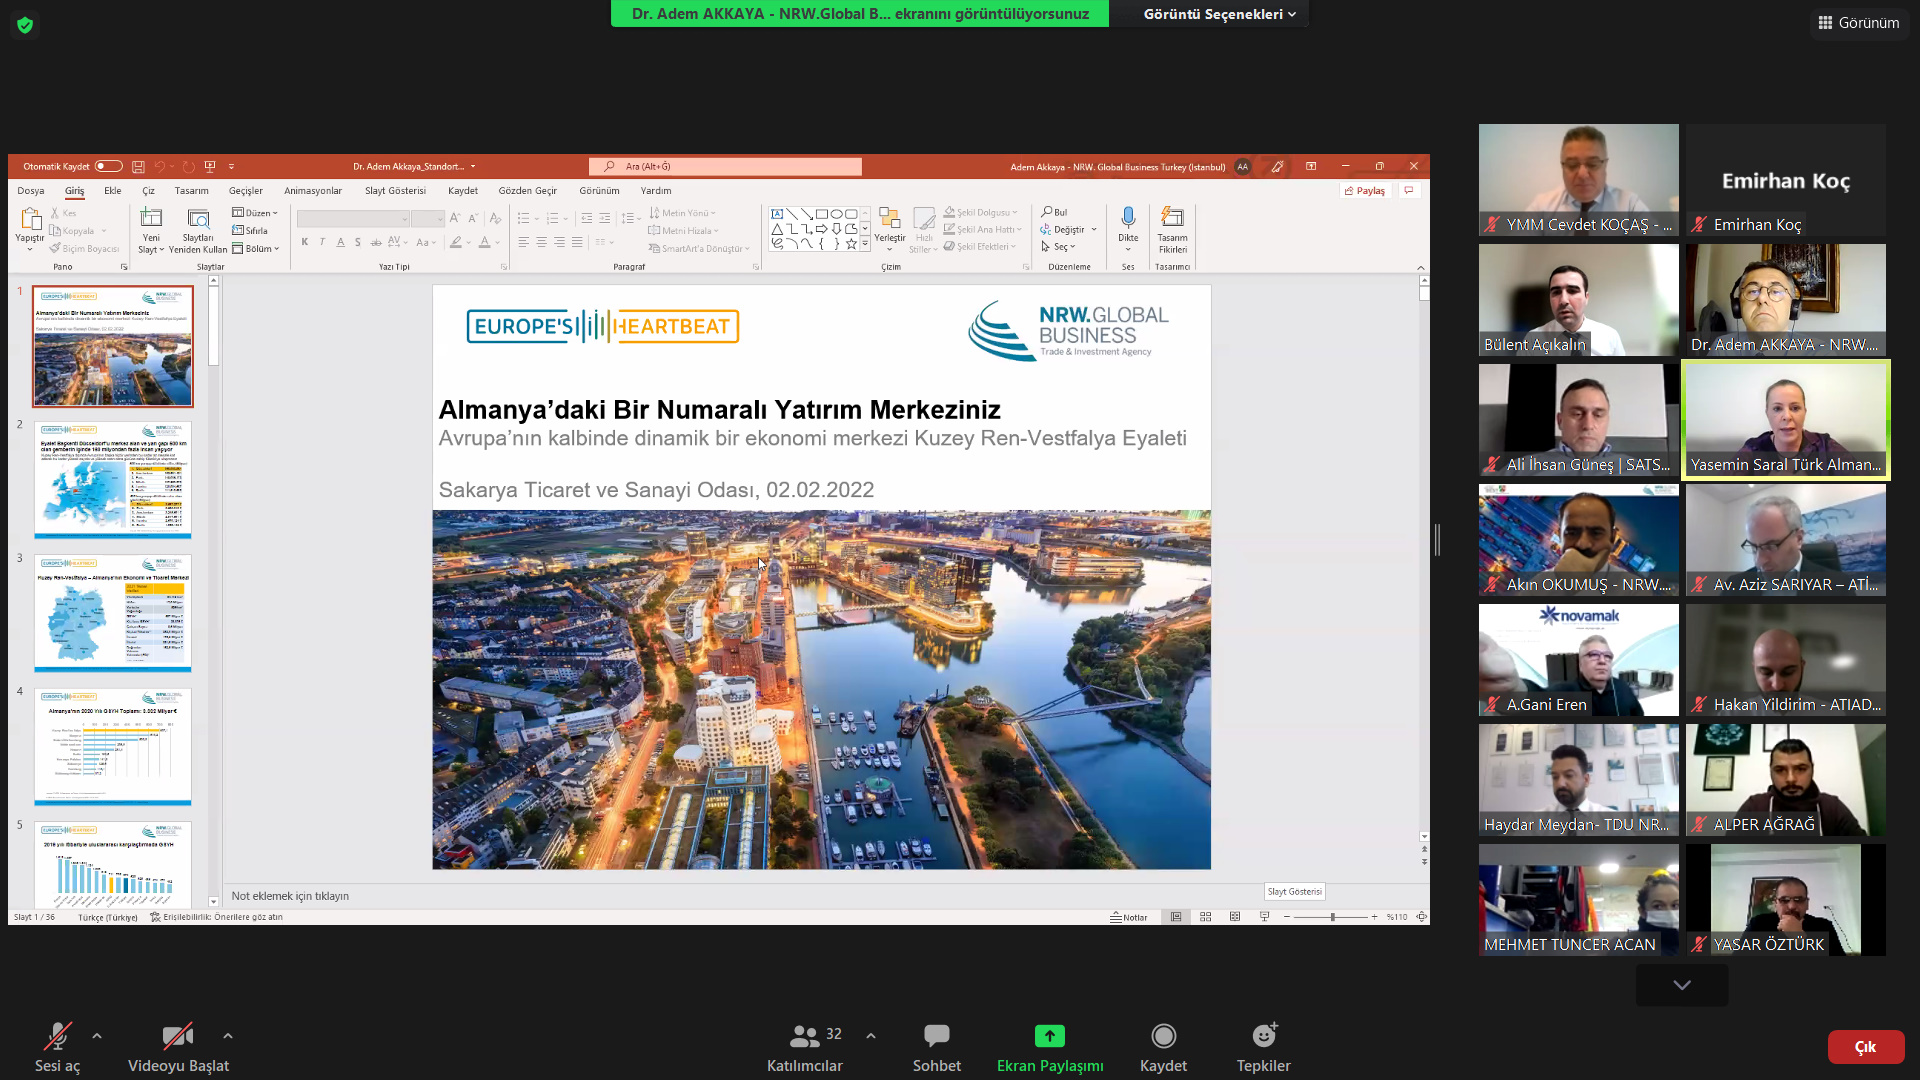Open the Sohbet chat panel

(x=936, y=1036)
